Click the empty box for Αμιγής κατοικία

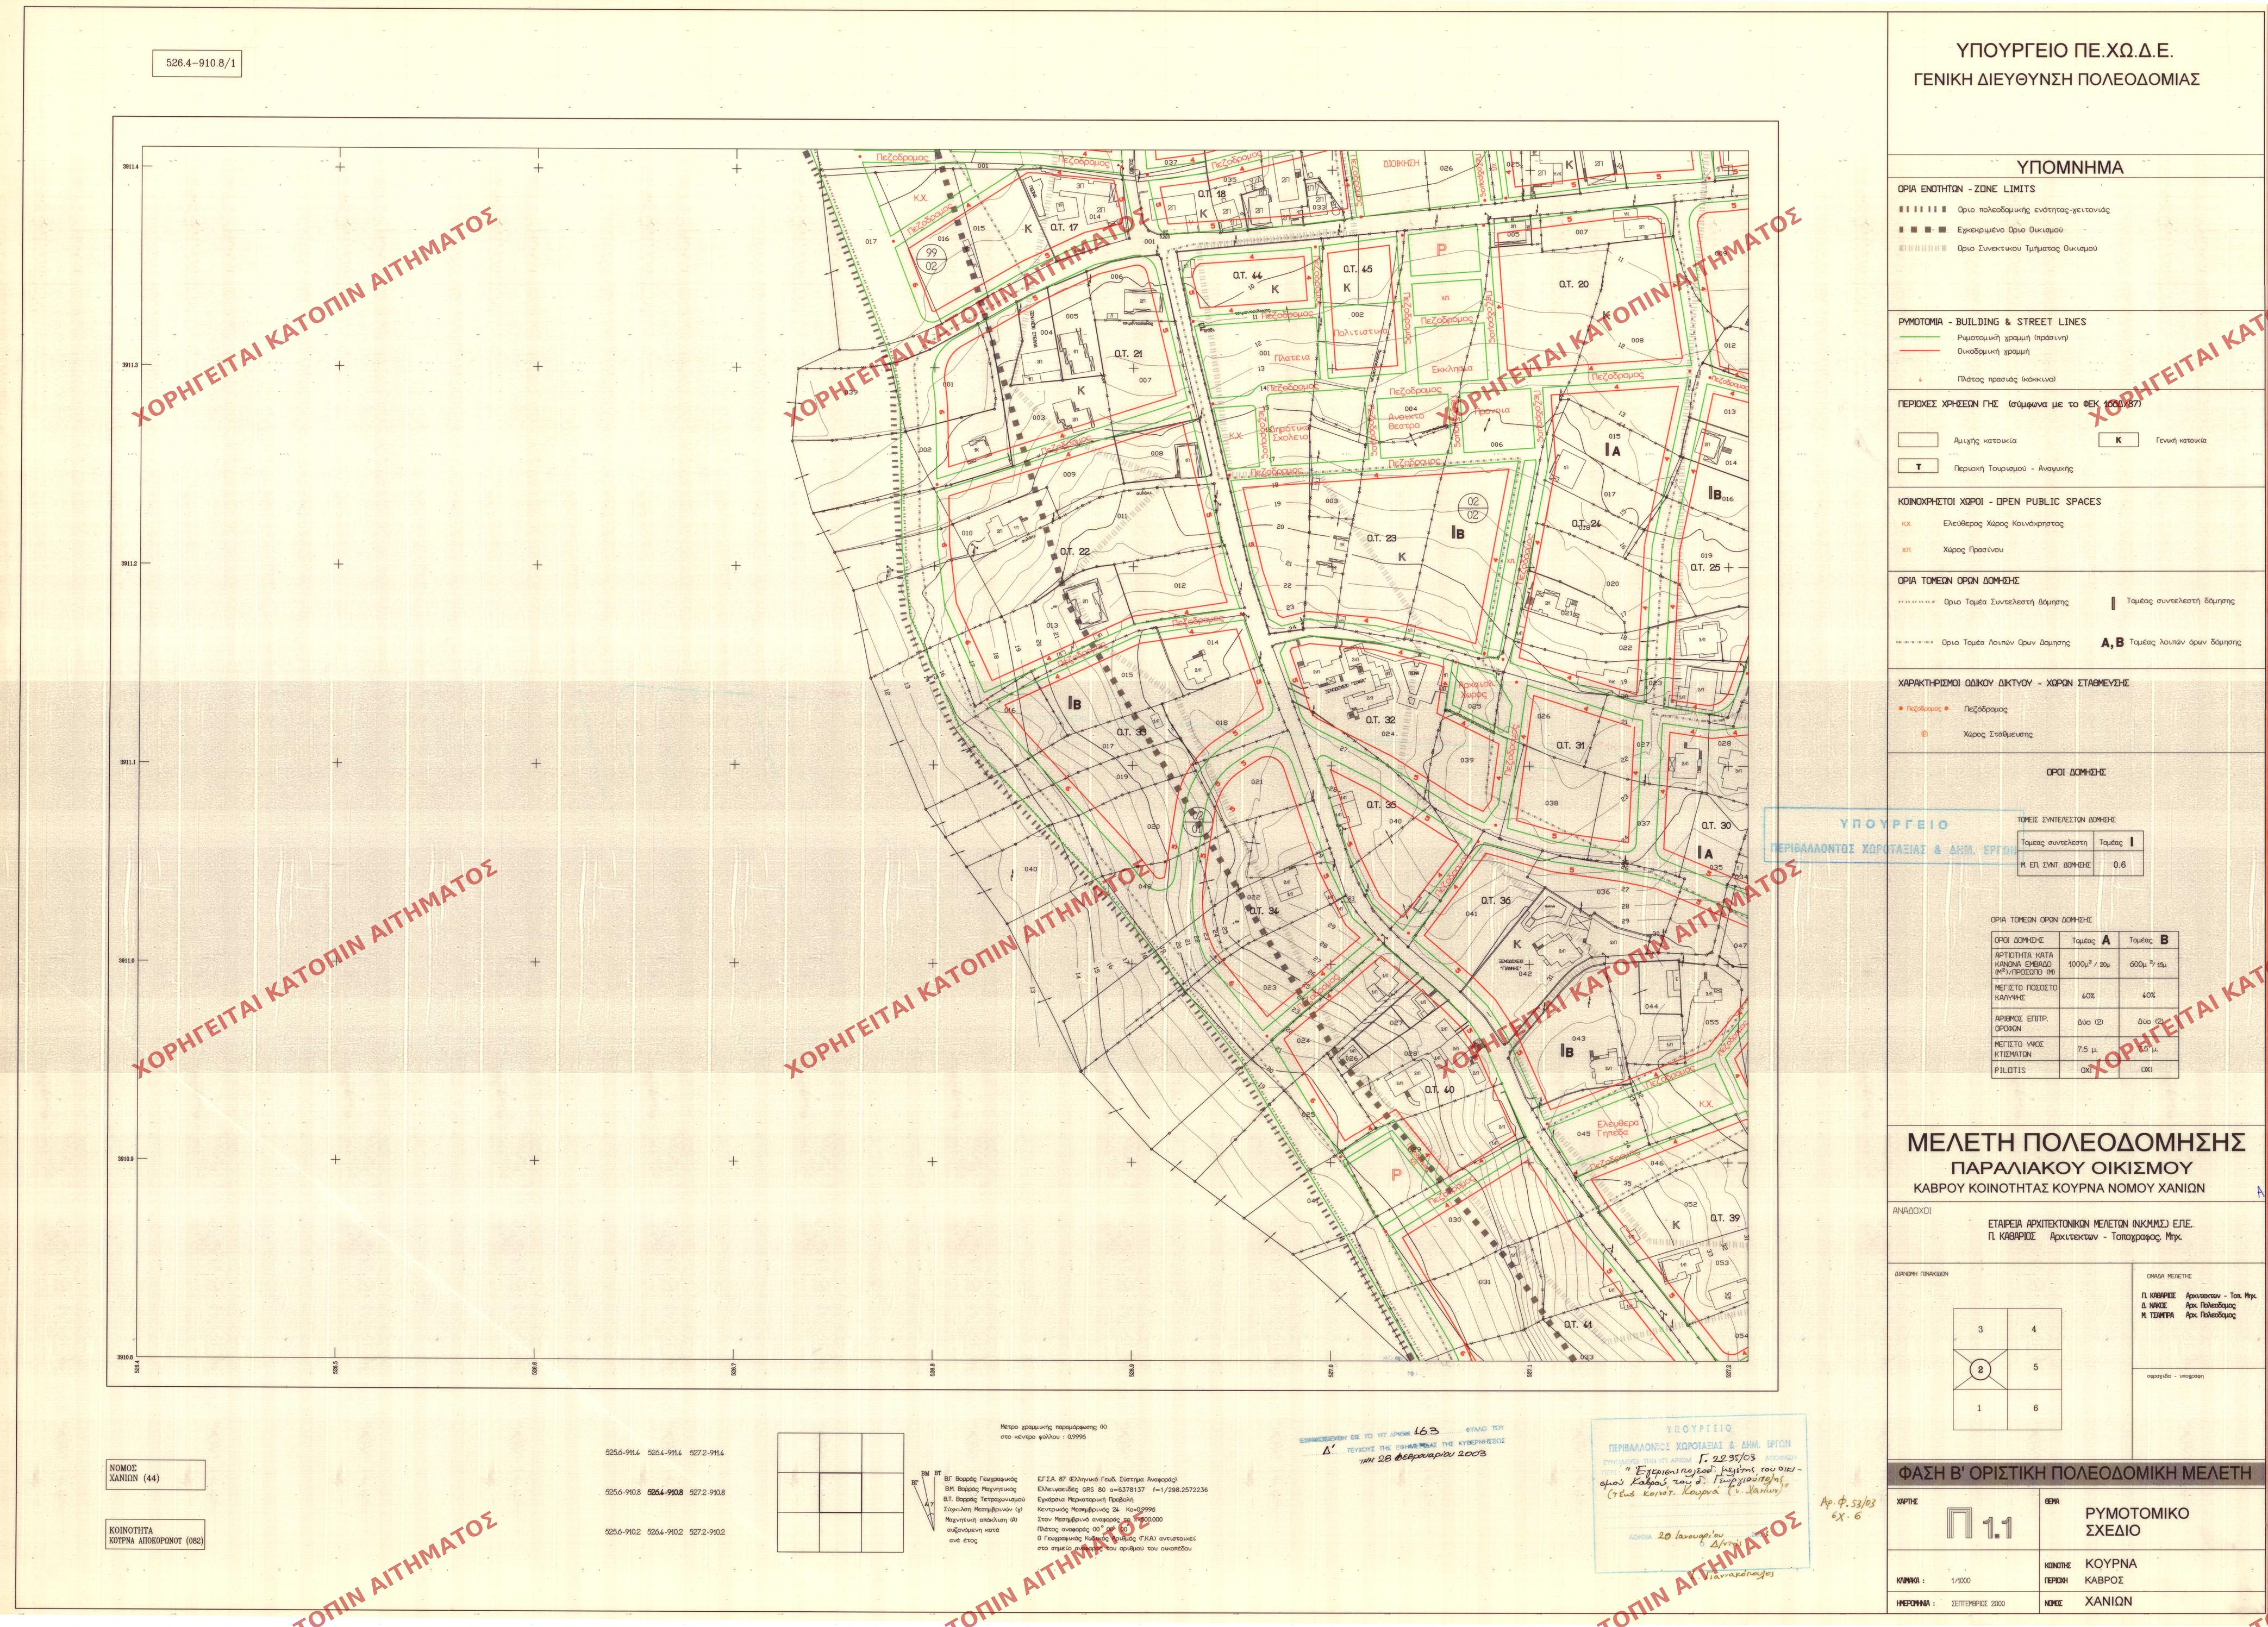click(x=1917, y=440)
